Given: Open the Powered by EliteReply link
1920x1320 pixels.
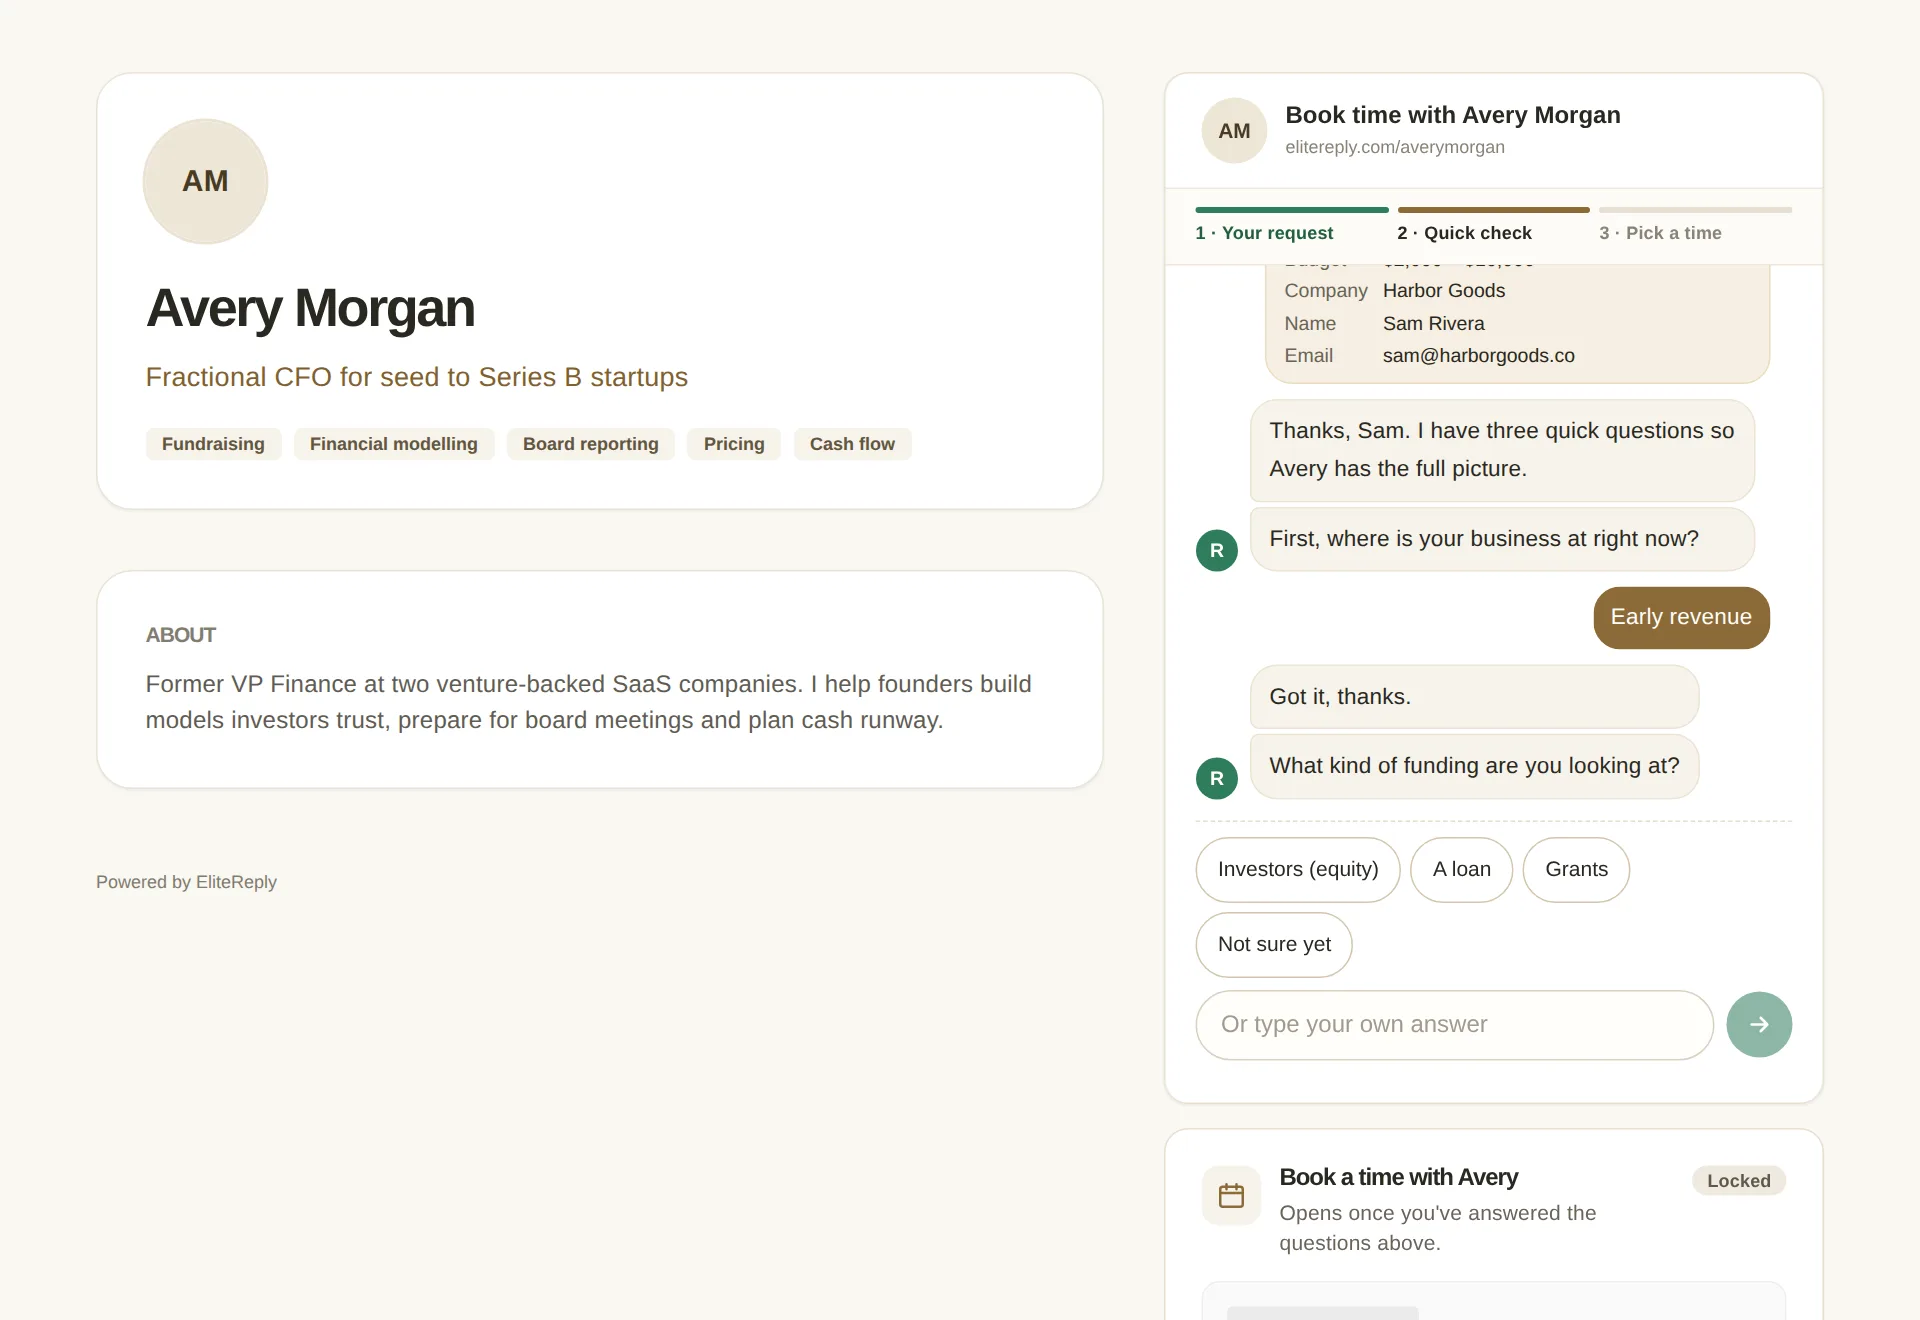Looking at the screenshot, I should click(x=186, y=882).
